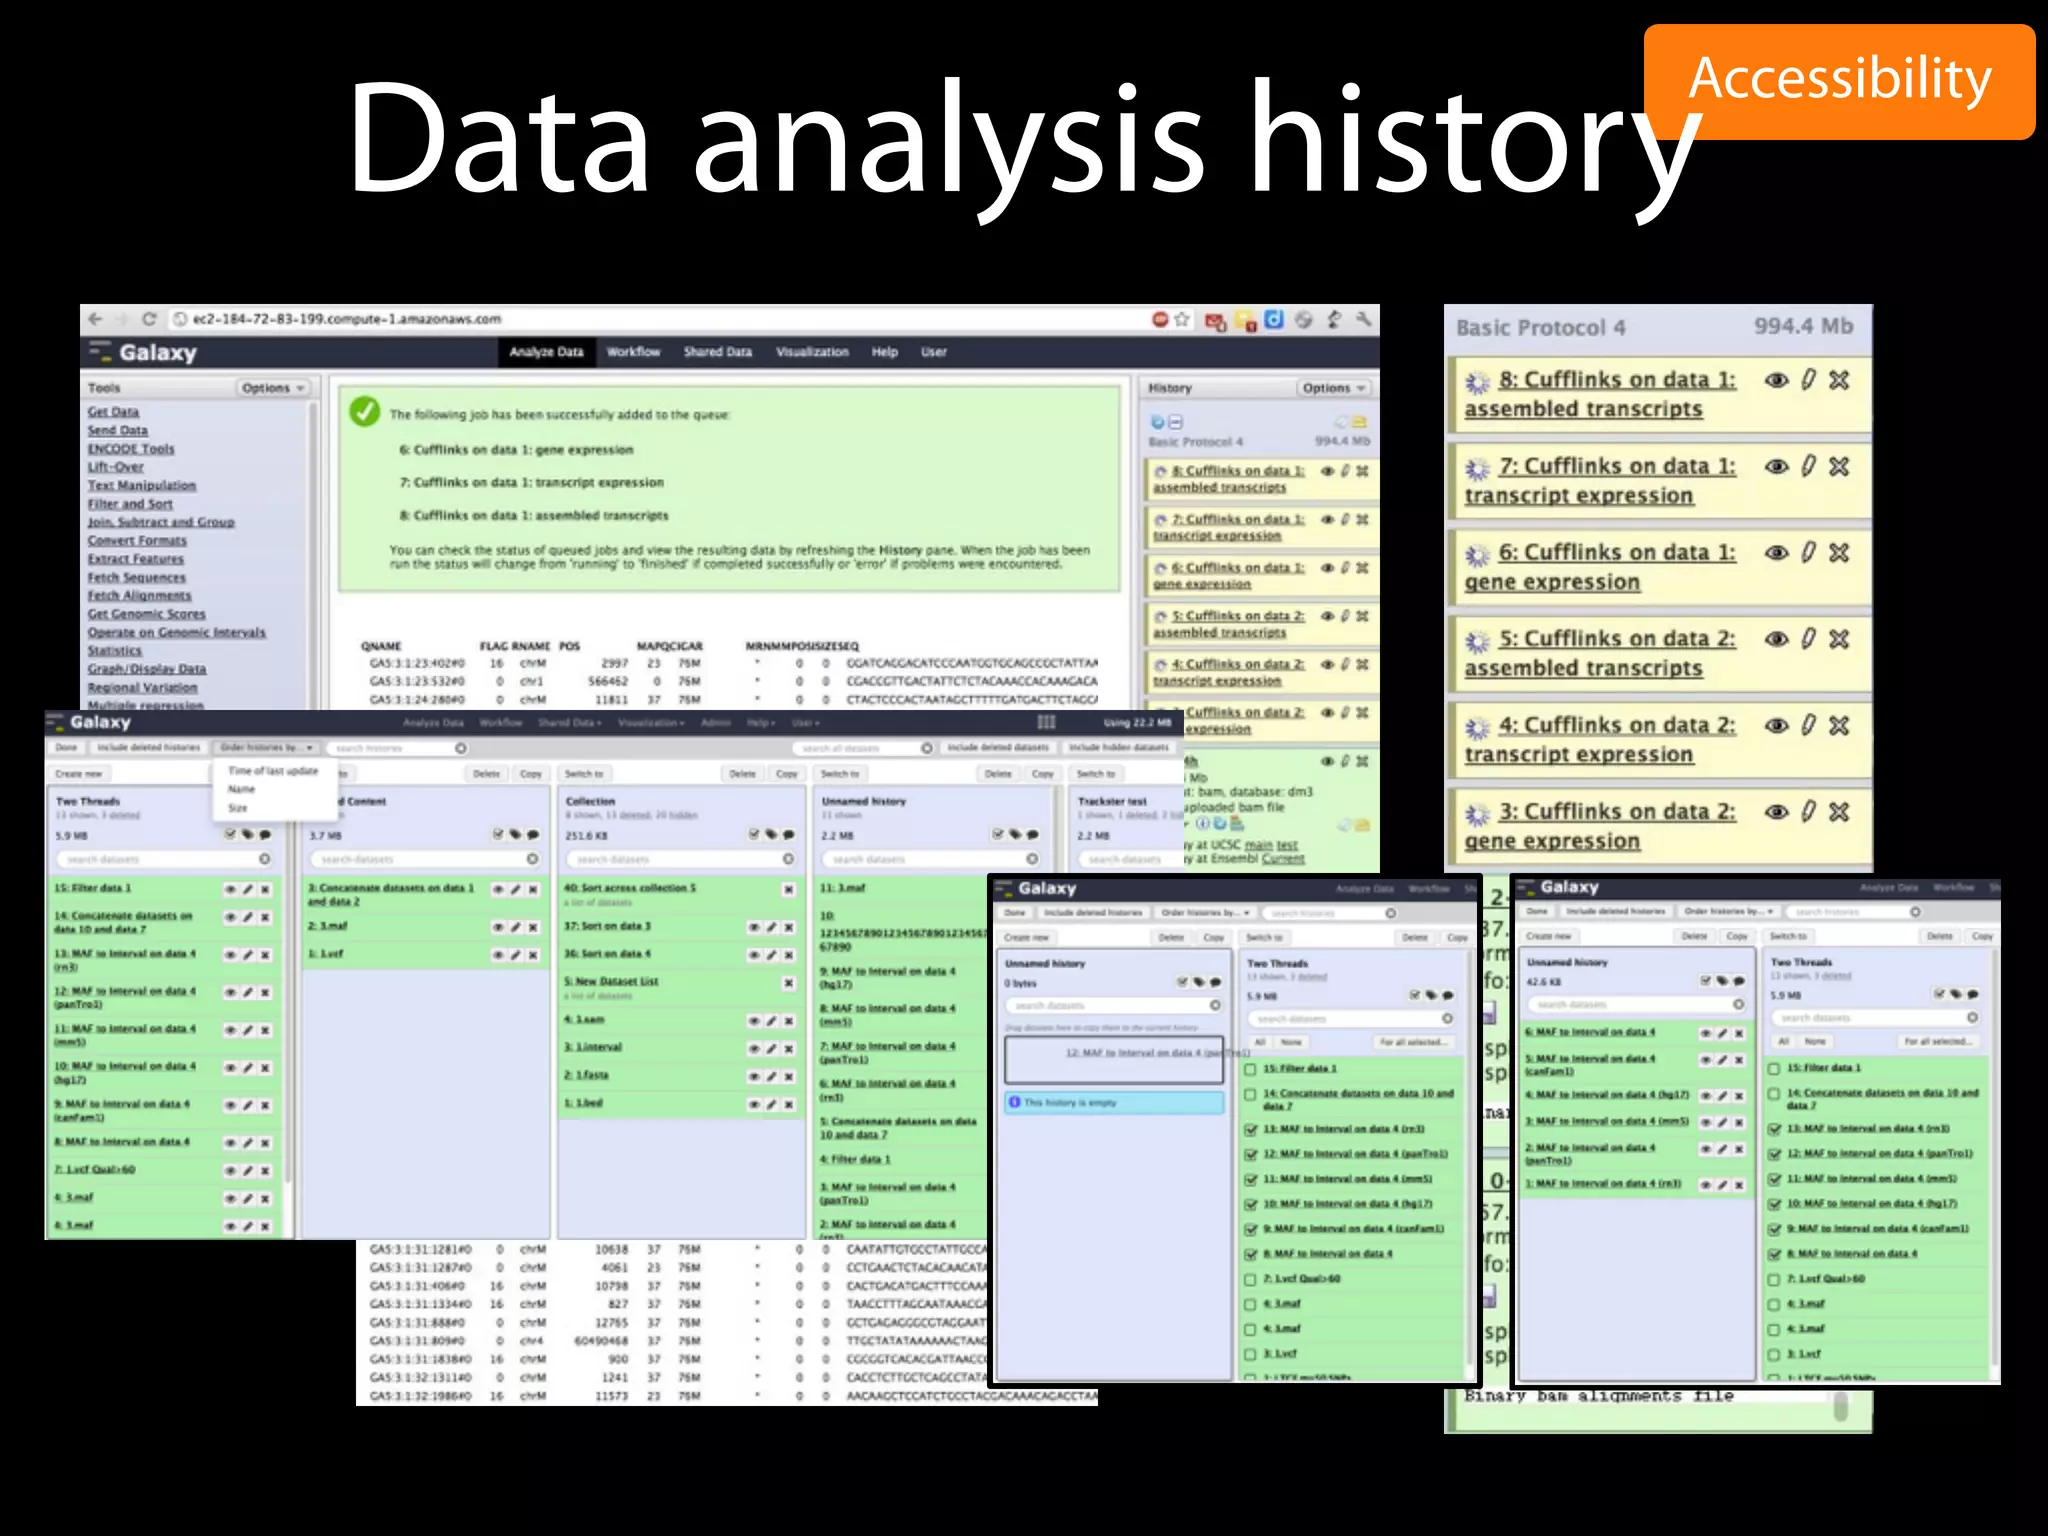Screen dimensions: 2048x1536
Task: Click annotation bubble icon in 42.6 KB Unnamed history
Action: click(1739, 981)
